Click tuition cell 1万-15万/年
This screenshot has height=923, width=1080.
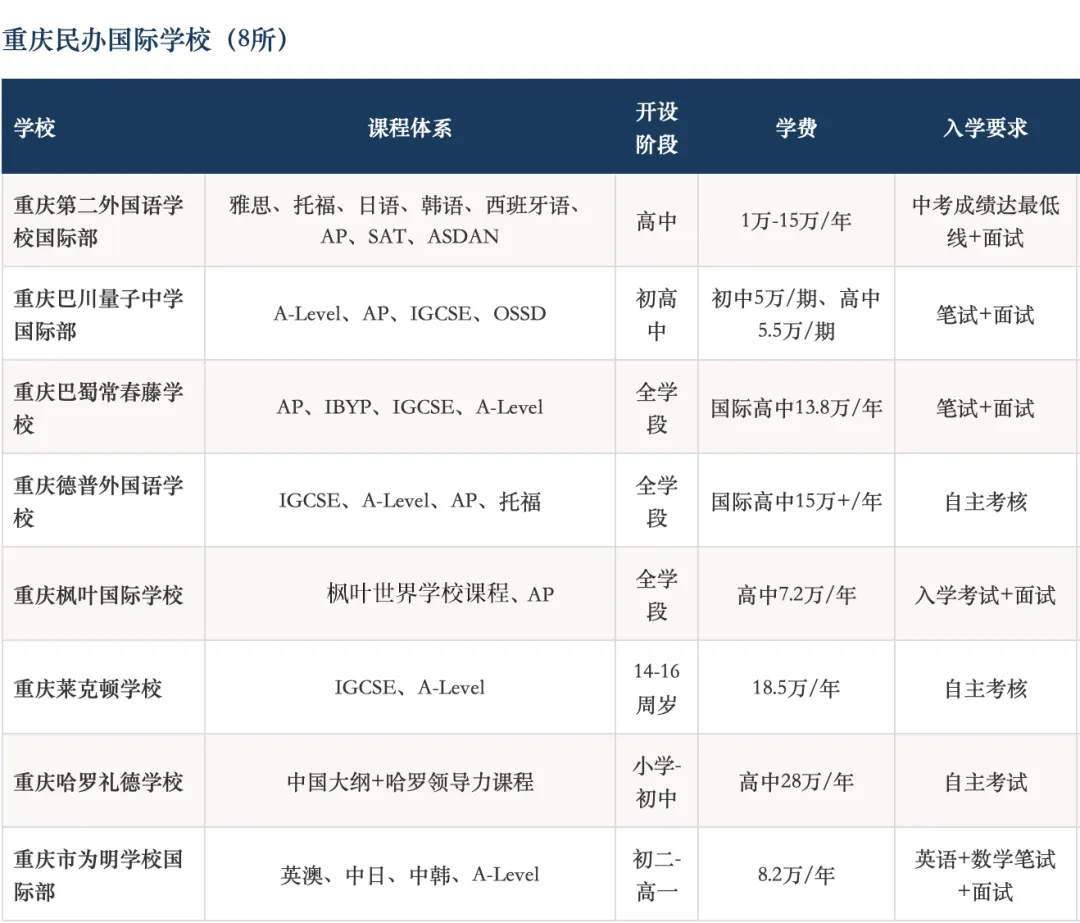tap(796, 221)
